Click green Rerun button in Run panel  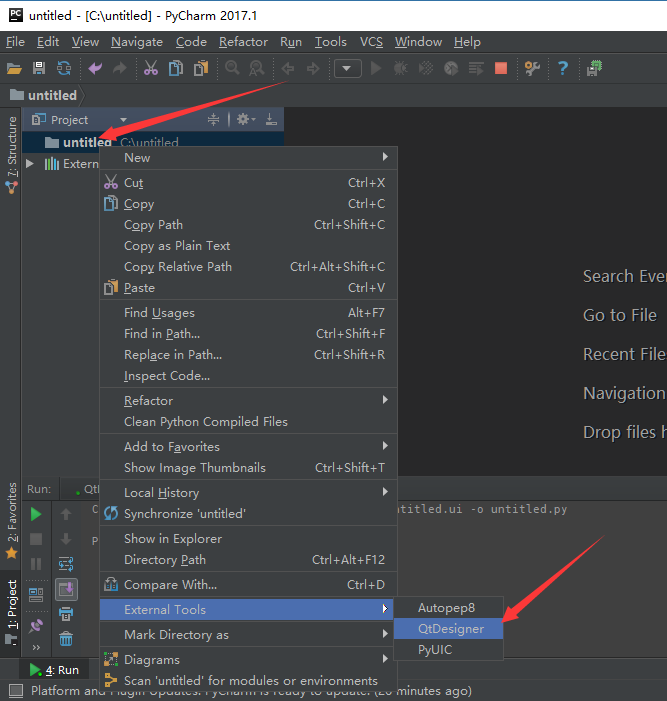pos(36,514)
